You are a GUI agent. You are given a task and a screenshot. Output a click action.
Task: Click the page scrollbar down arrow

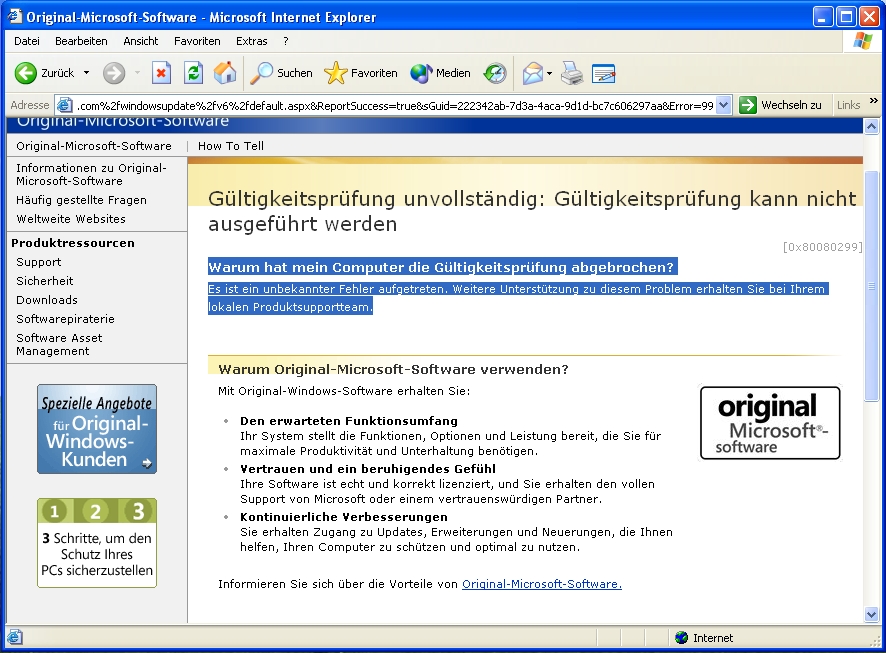pos(871,615)
